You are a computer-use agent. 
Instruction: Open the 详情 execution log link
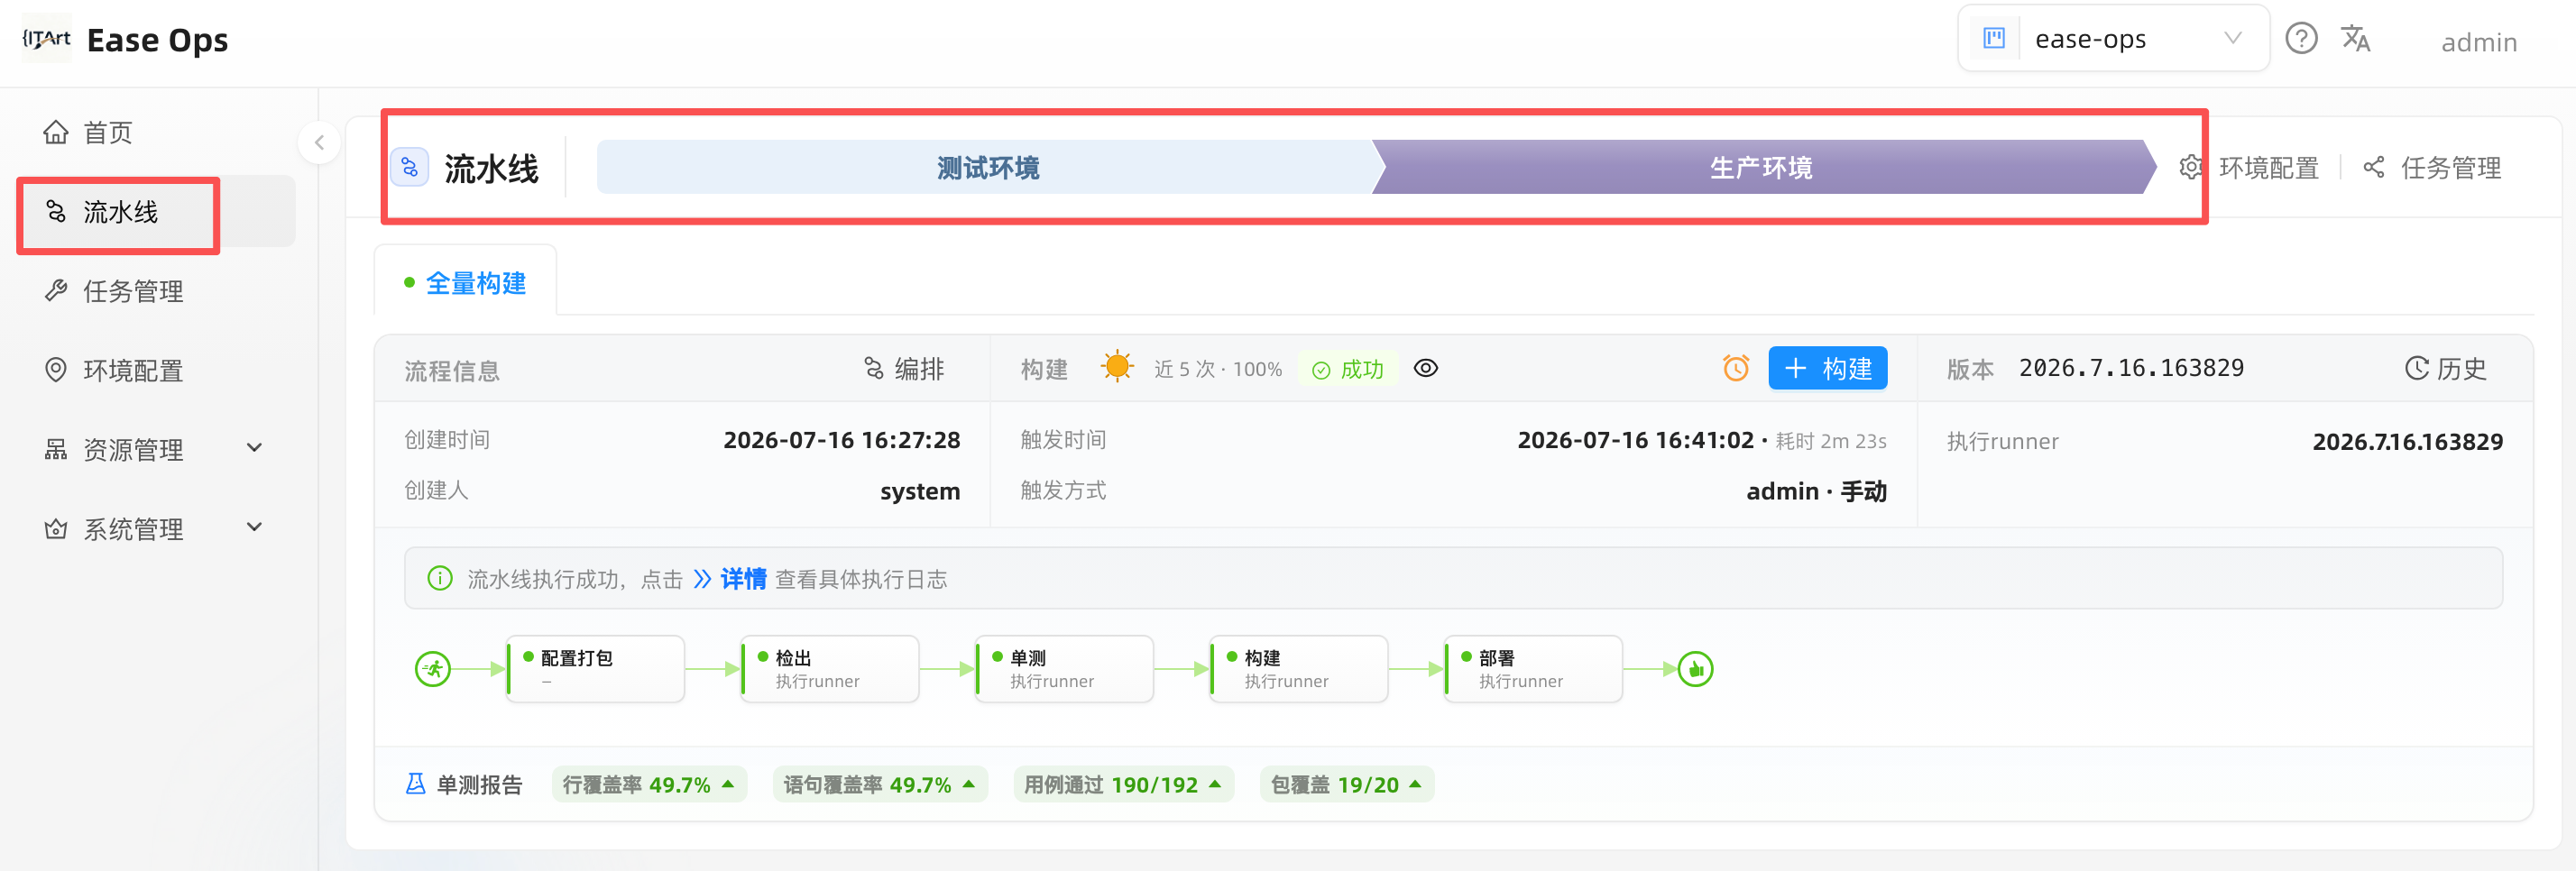tap(743, 579)
